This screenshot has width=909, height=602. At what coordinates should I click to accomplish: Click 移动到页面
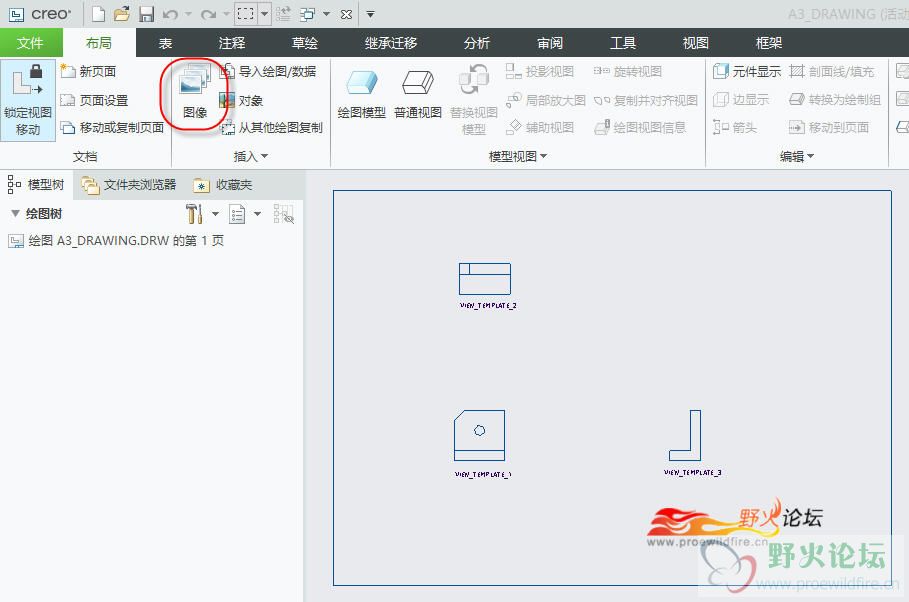829,128
